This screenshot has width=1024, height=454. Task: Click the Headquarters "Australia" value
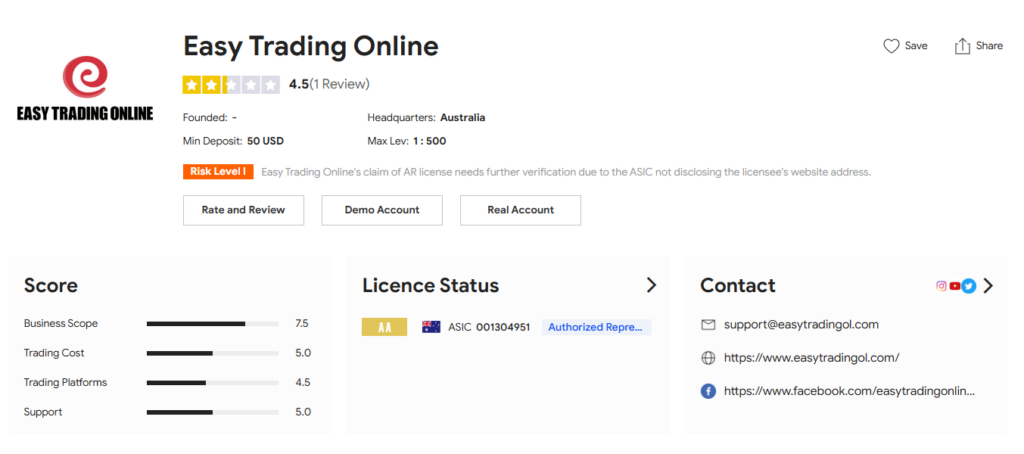coord(462,118)
